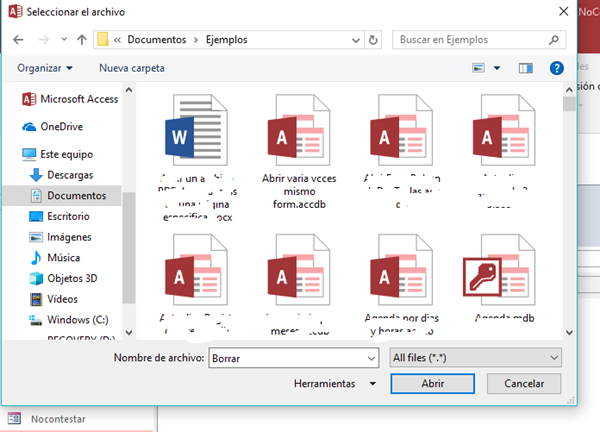This screenshot has width=600, height=432.
Task: Expand the Organizar dropdown menu
Action: tap(45, 68)
